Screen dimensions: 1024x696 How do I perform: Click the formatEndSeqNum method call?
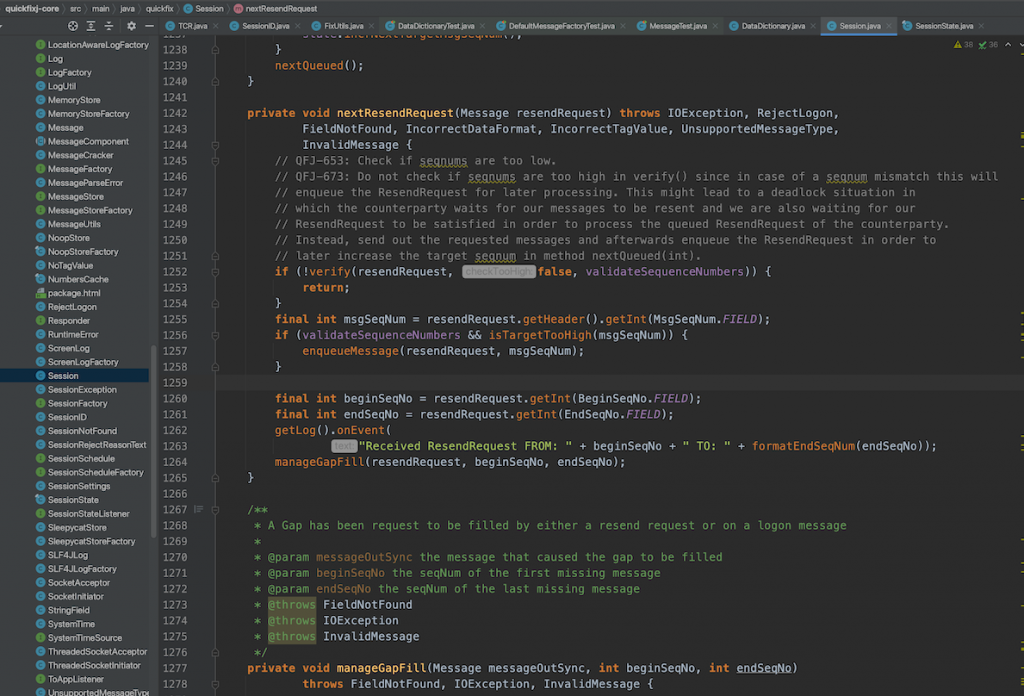click(803, 447)
